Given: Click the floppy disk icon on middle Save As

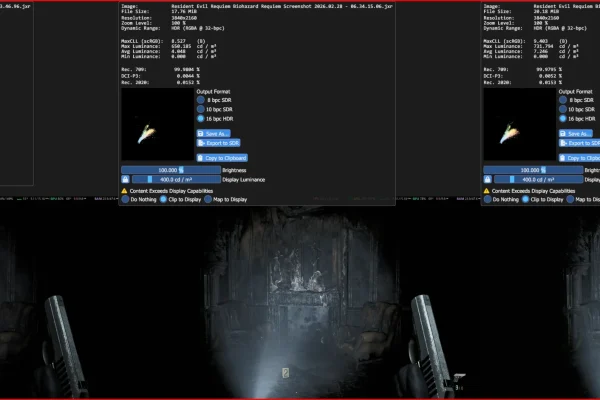Looking at the screenshot, I should 201,134.
